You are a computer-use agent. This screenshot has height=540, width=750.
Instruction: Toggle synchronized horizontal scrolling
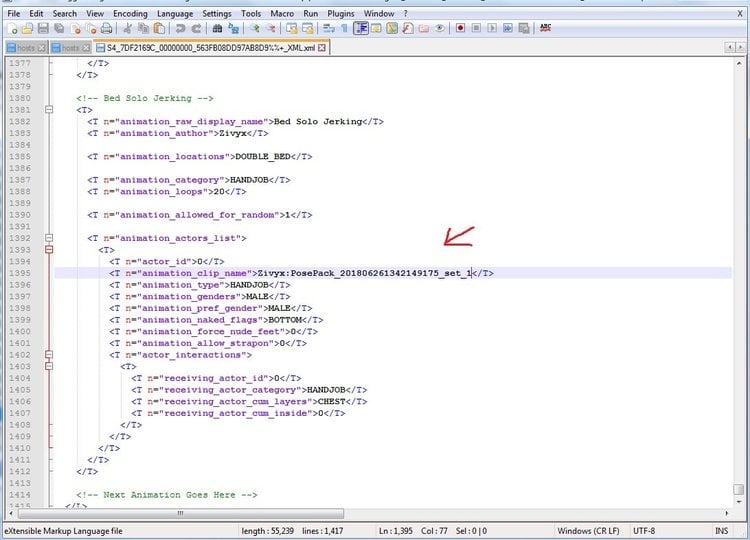(307, 29)
